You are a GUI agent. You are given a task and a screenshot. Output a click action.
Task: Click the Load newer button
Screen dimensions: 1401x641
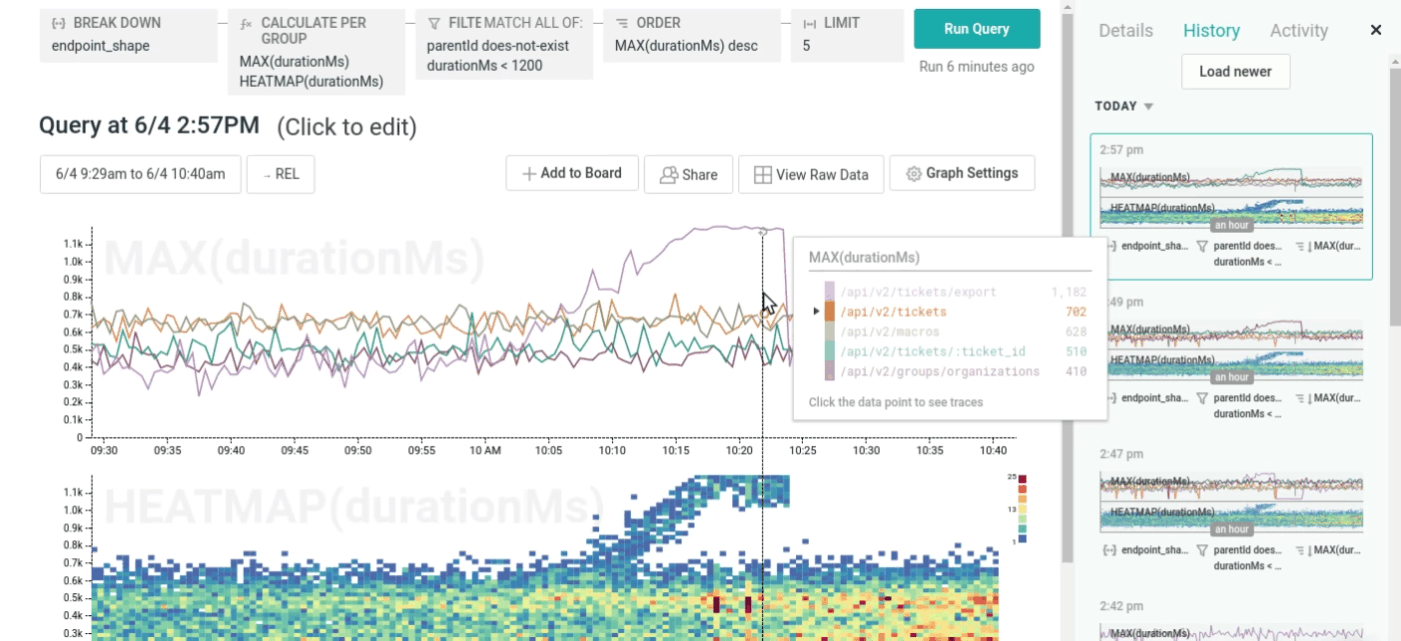(x=1235, y=71)
